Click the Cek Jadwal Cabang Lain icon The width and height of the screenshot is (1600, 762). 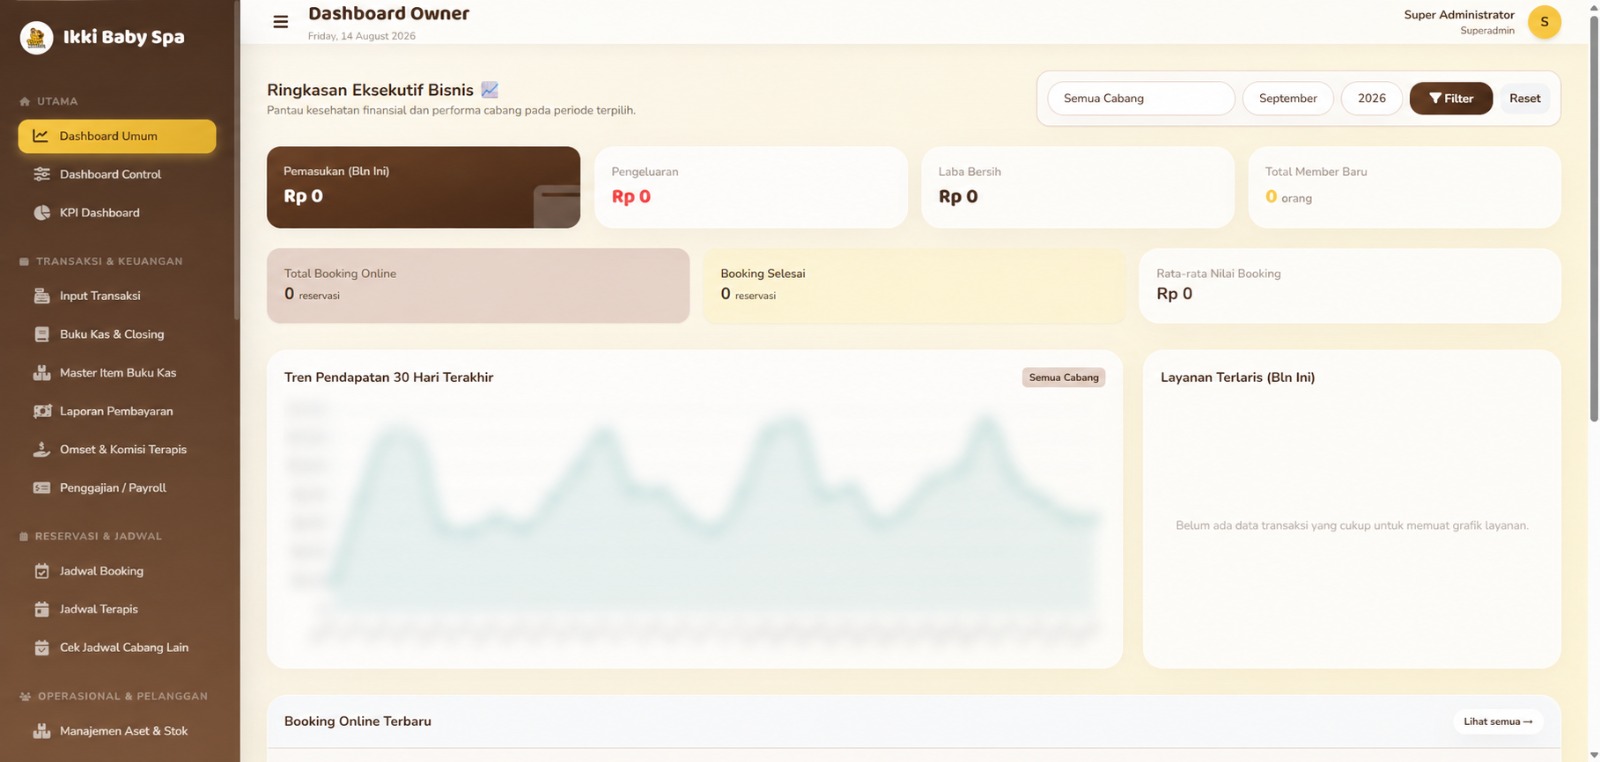(x=42, y=648)
